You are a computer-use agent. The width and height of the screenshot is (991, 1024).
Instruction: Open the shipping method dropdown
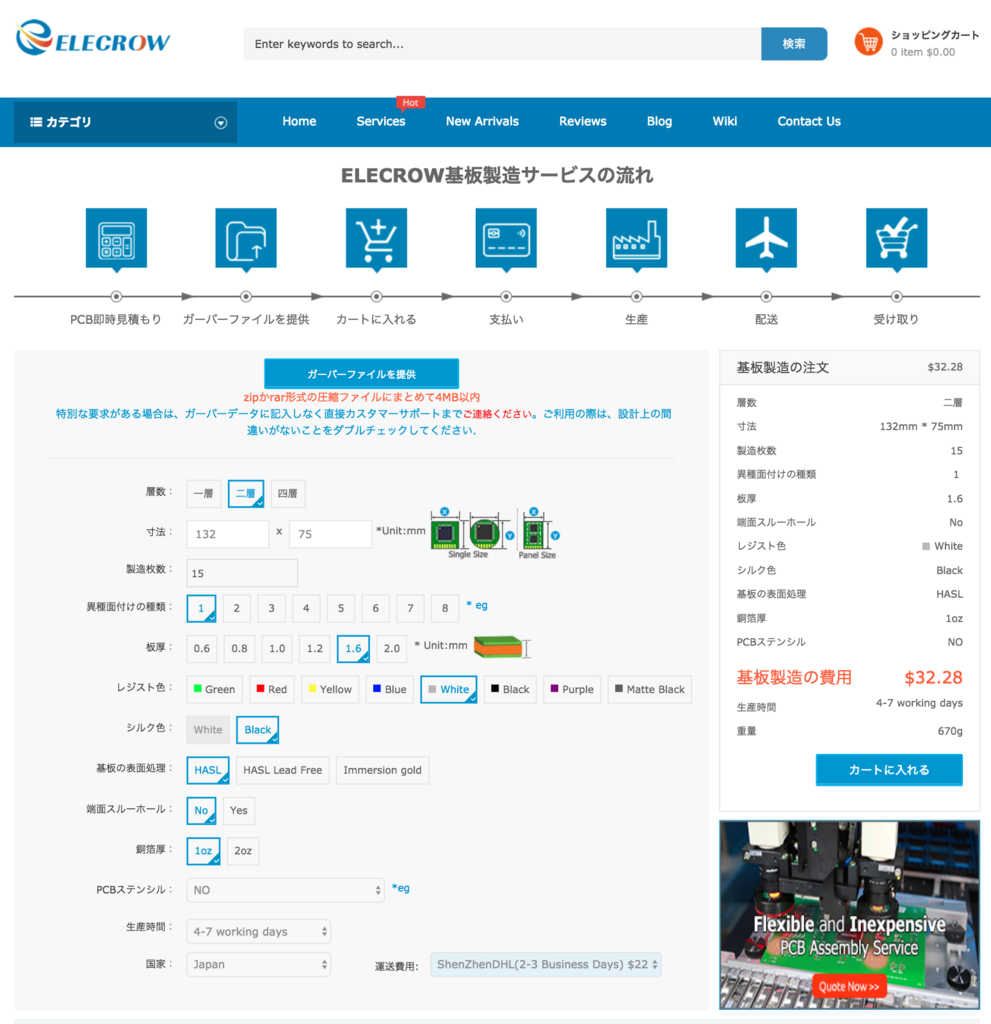click(545, 965)
